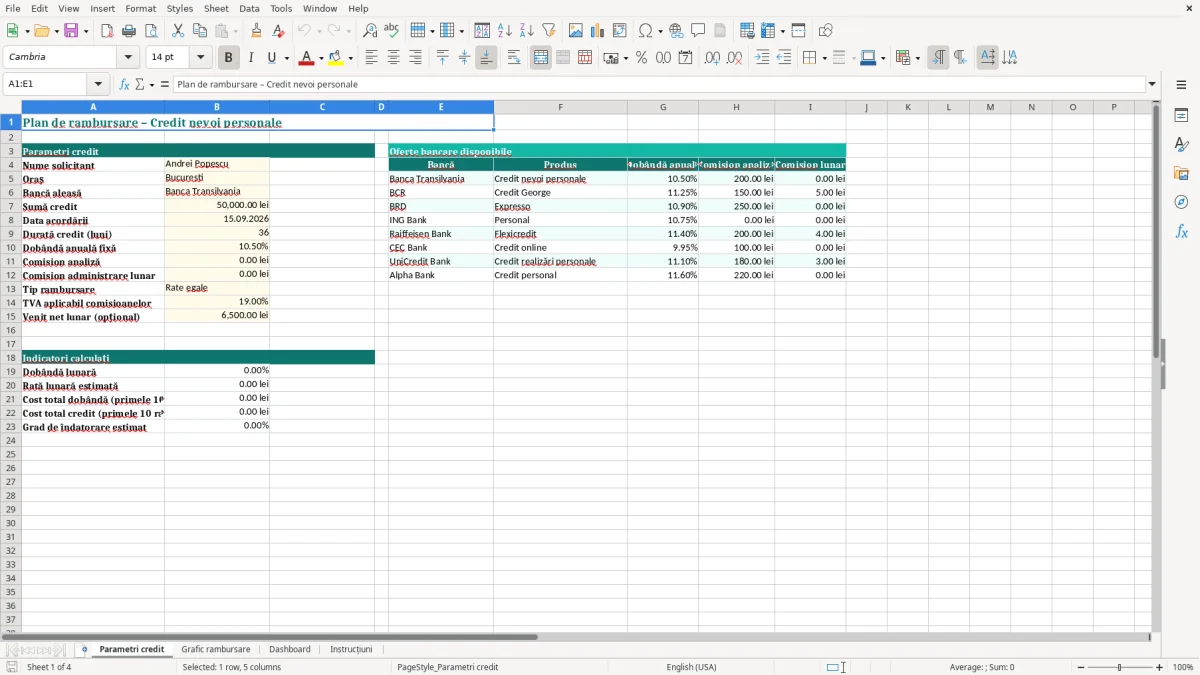Open the Sheet menu
Viewport: 1200px width, 675px height.
click(216, 8)
